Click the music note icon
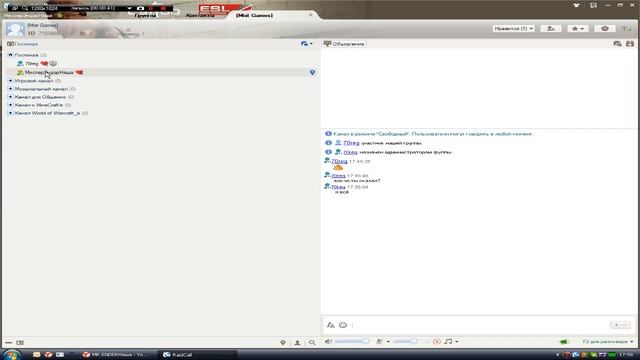640x360 pixels. pos(448,342)
